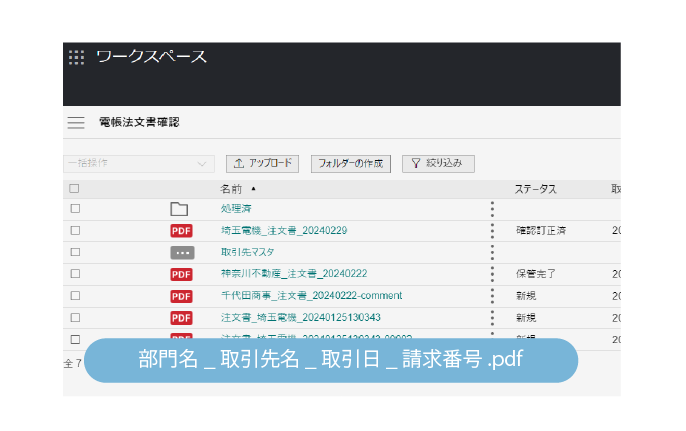
Task: Click the PDF icon of 神奈川不動産 row
Action: click(182, 274)
